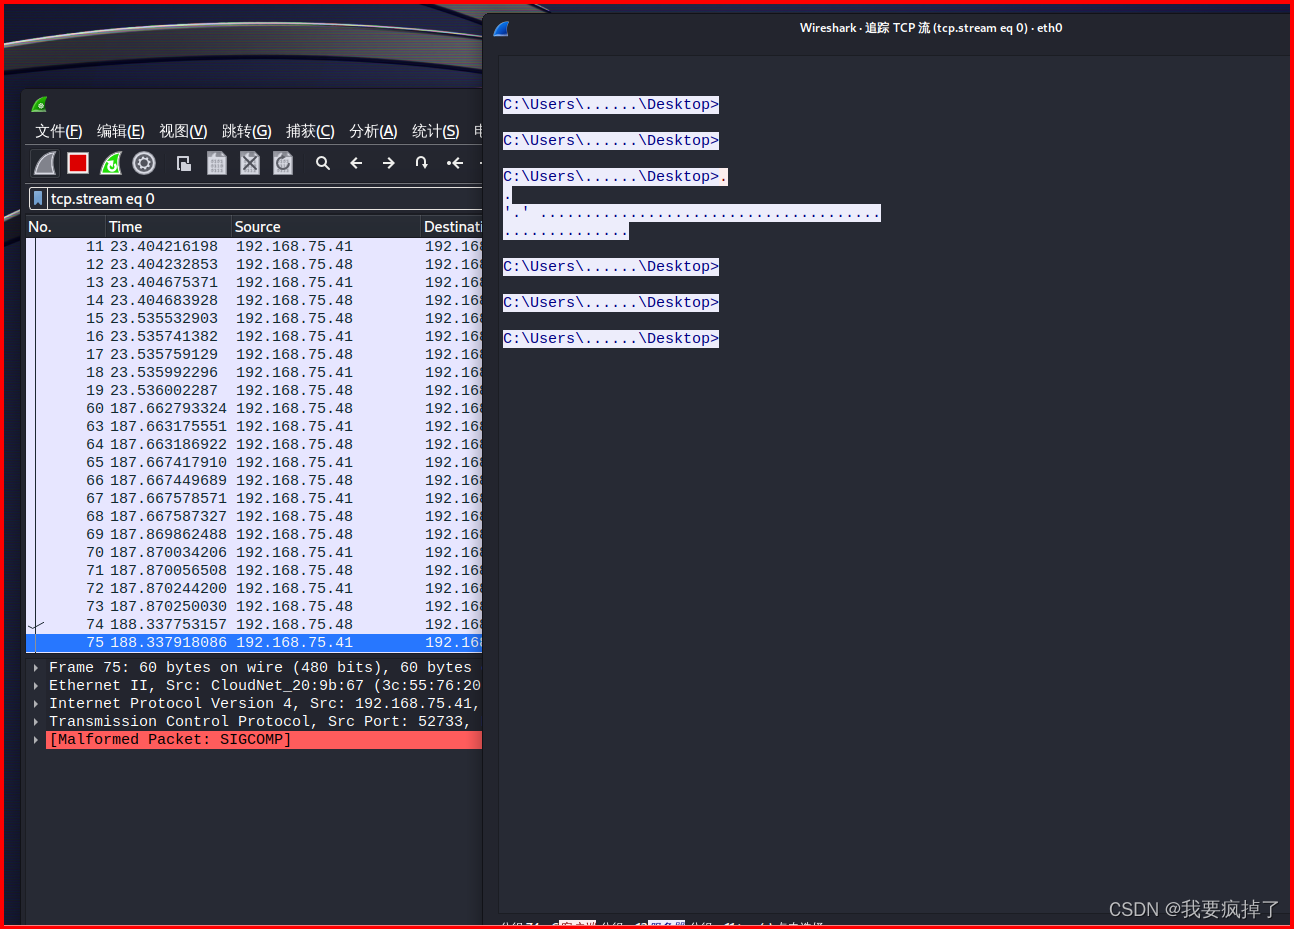Image resolution: width=1294 pixels, height=929 pixels.
Task: Select highlighted packet 75 row
Action: [254, 642]
